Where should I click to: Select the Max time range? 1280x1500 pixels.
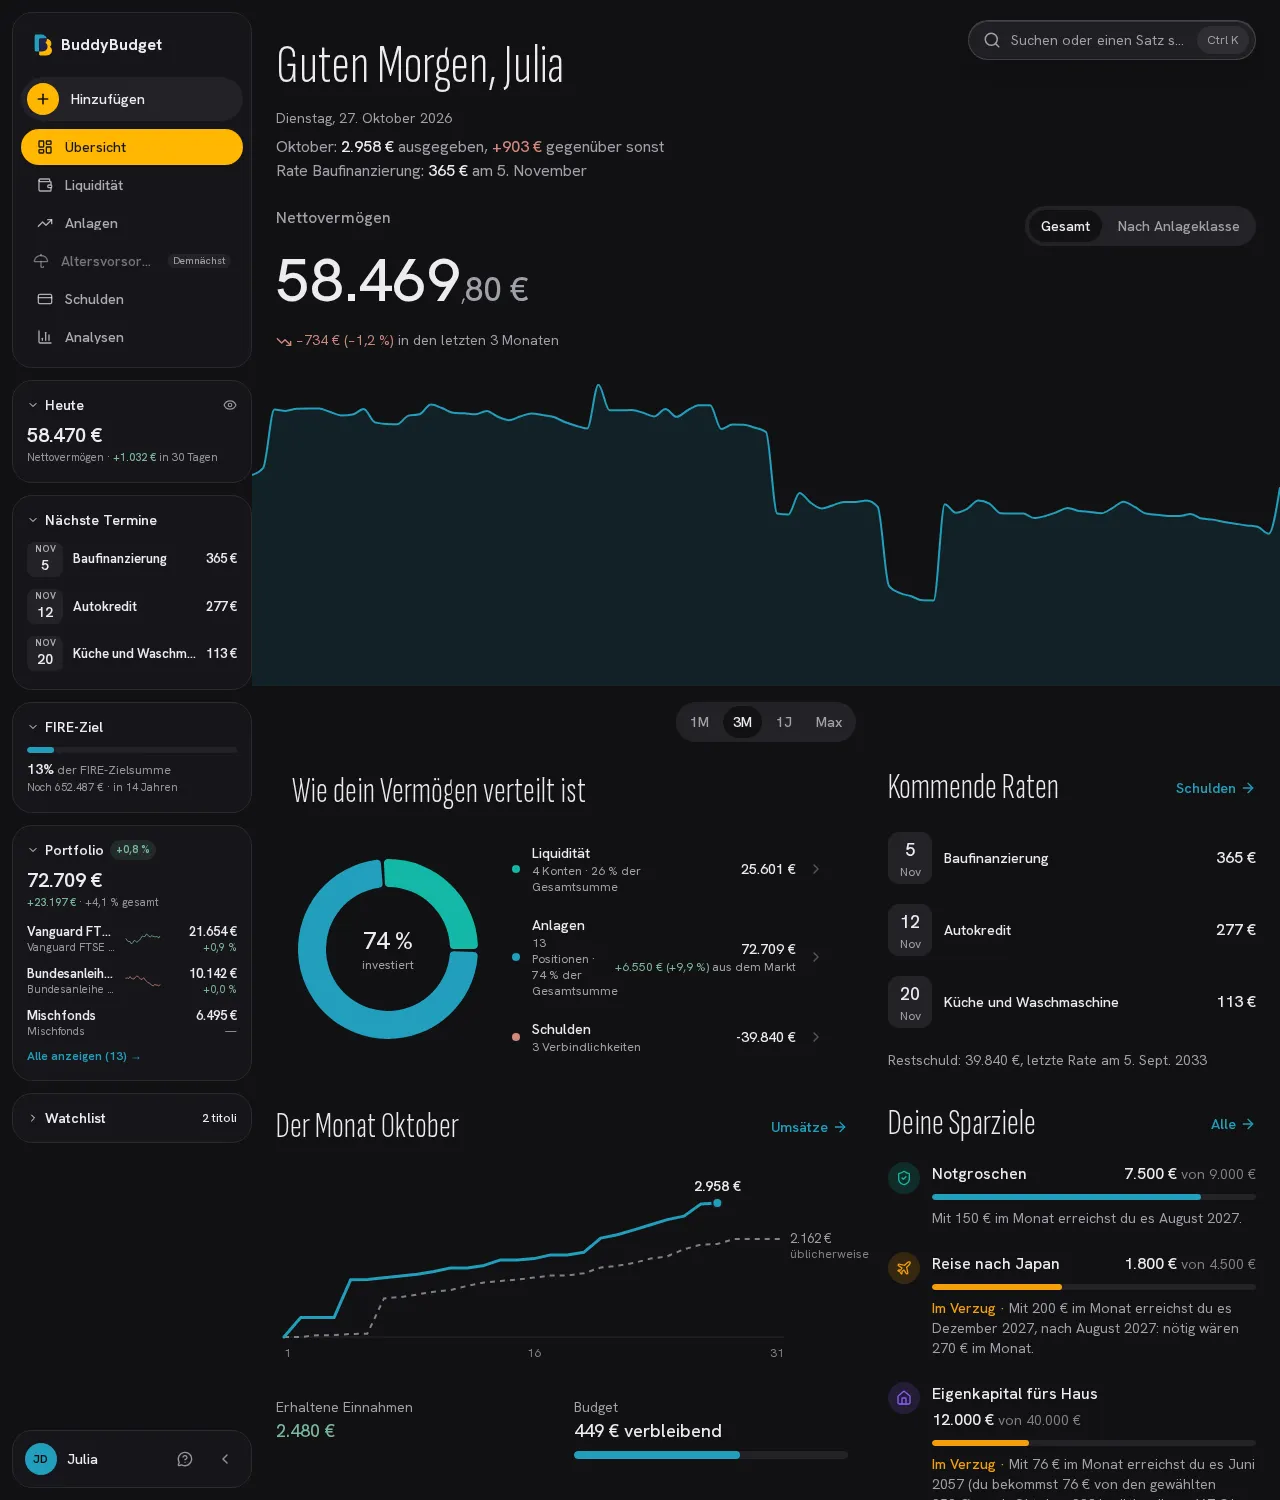click(x=829, y=722)
